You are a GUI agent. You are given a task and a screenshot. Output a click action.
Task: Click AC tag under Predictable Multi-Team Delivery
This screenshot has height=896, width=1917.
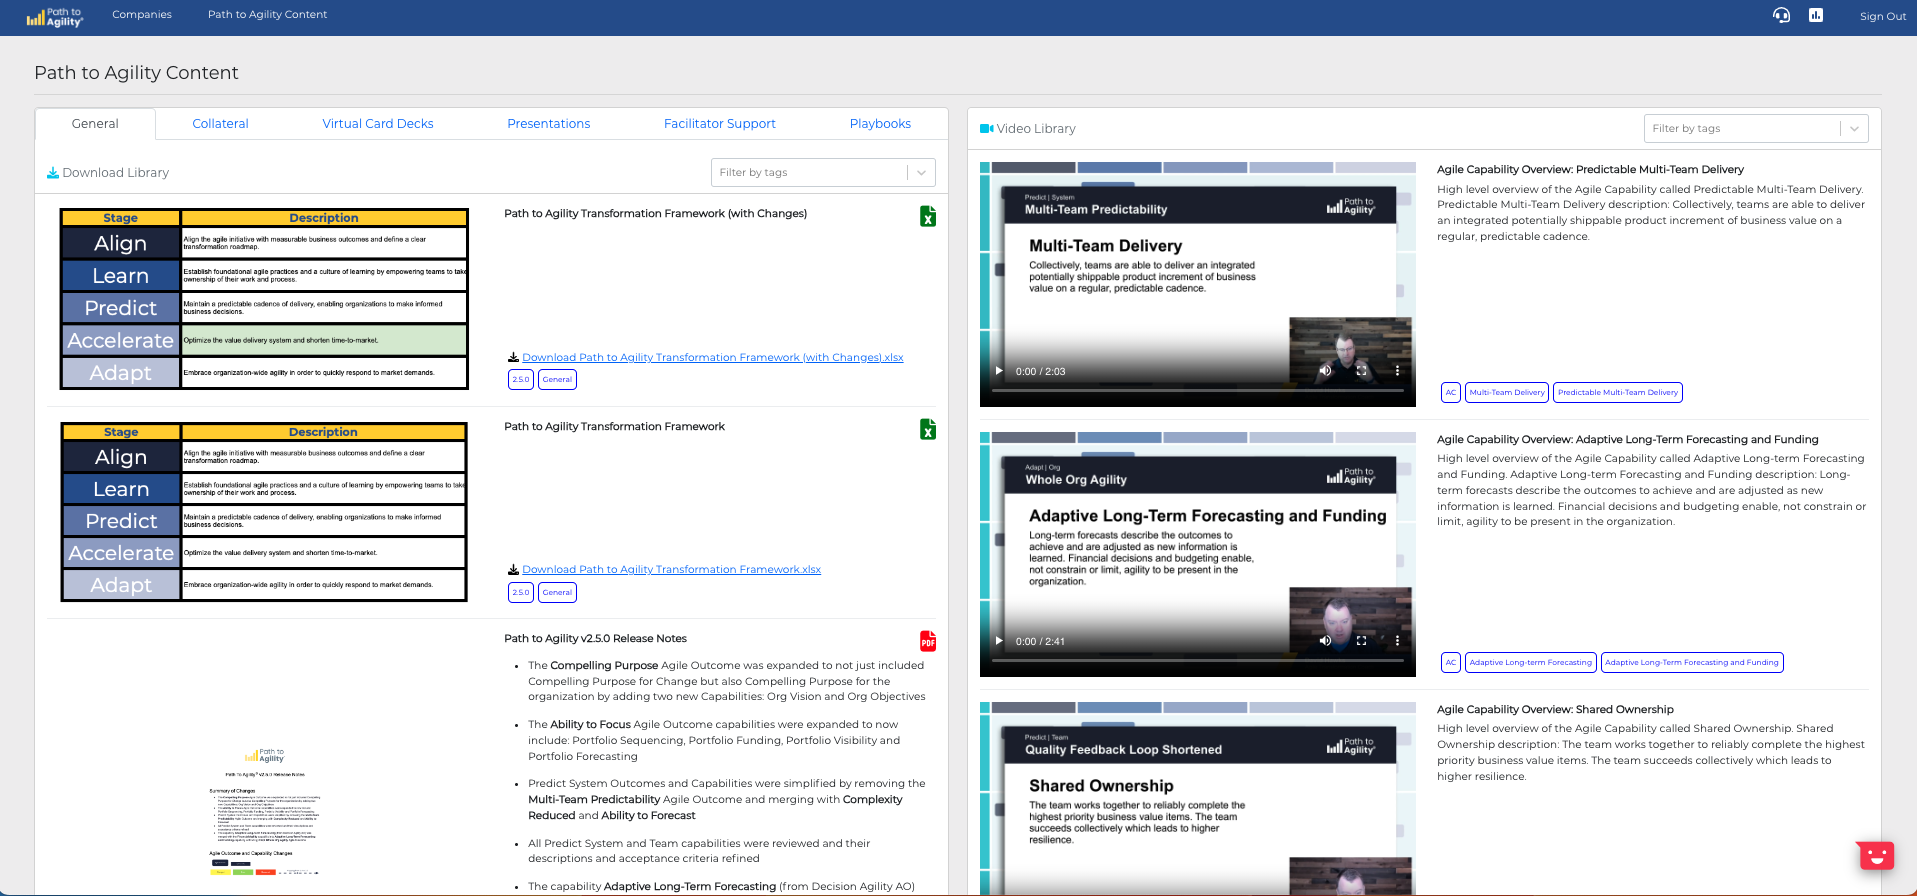click(1451, 393)
